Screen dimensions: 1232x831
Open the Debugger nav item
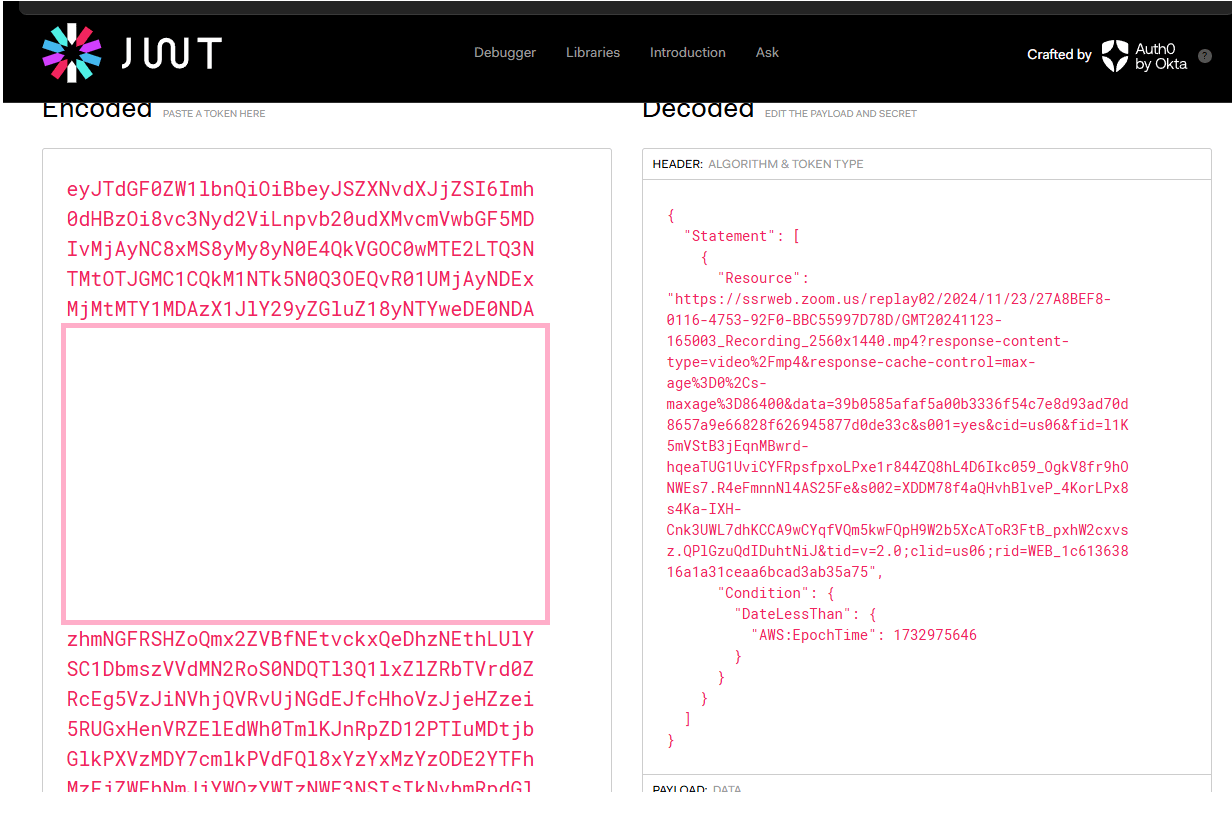pyautogui.click(x=504, y=53)
